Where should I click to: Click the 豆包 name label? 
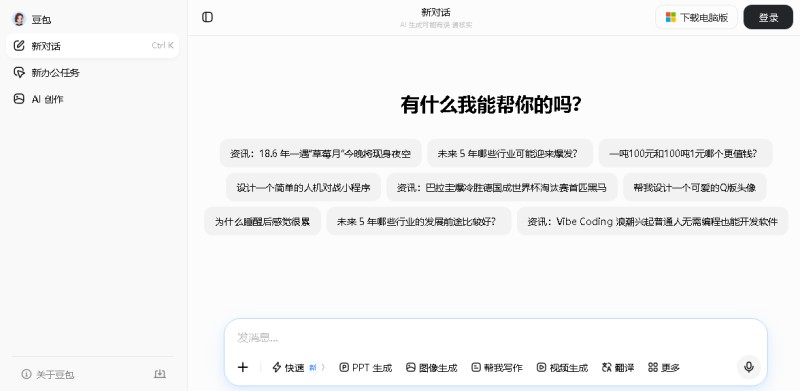41,19
